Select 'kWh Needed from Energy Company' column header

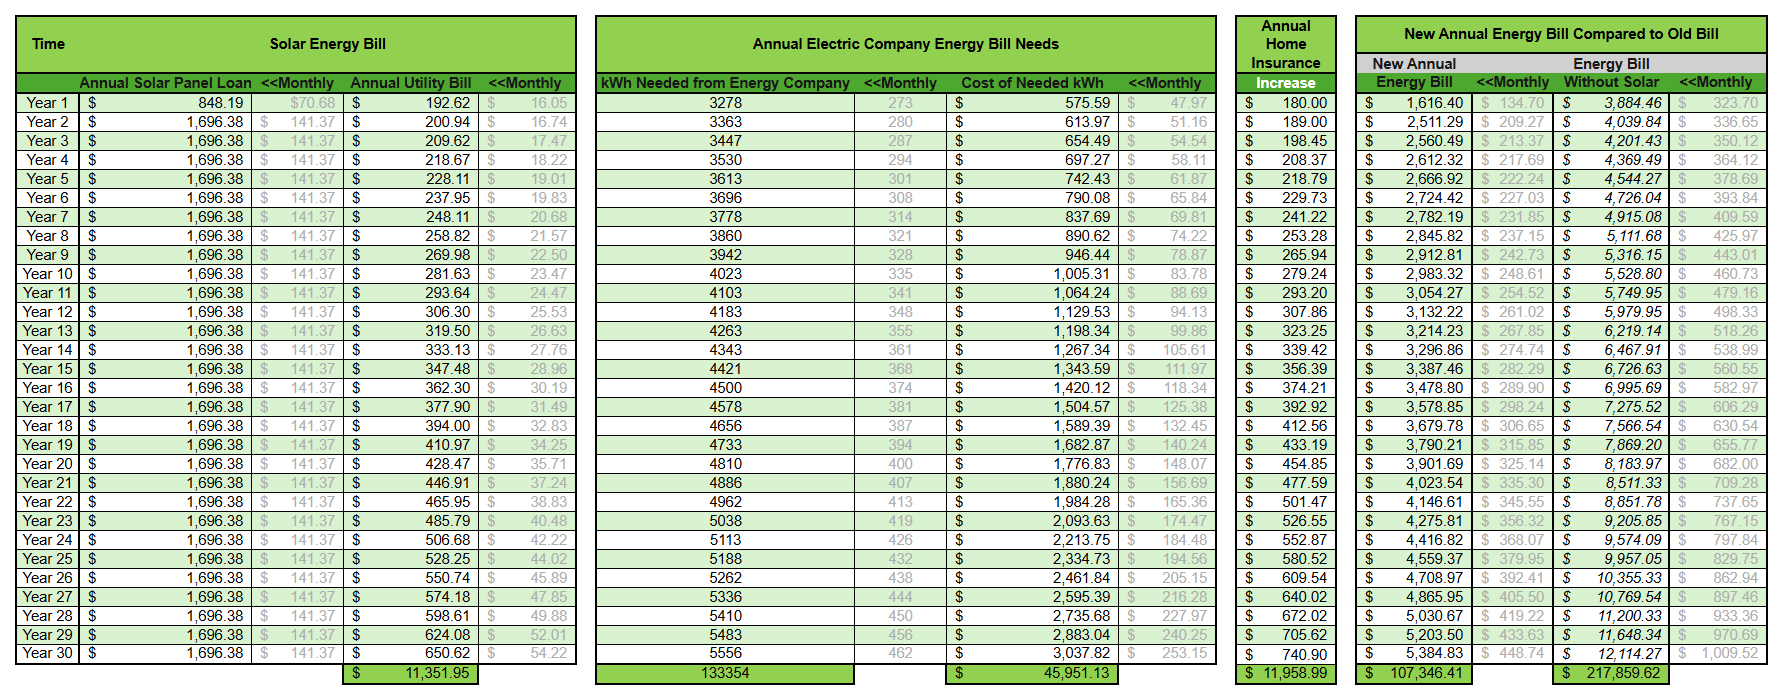coord(725,83)
